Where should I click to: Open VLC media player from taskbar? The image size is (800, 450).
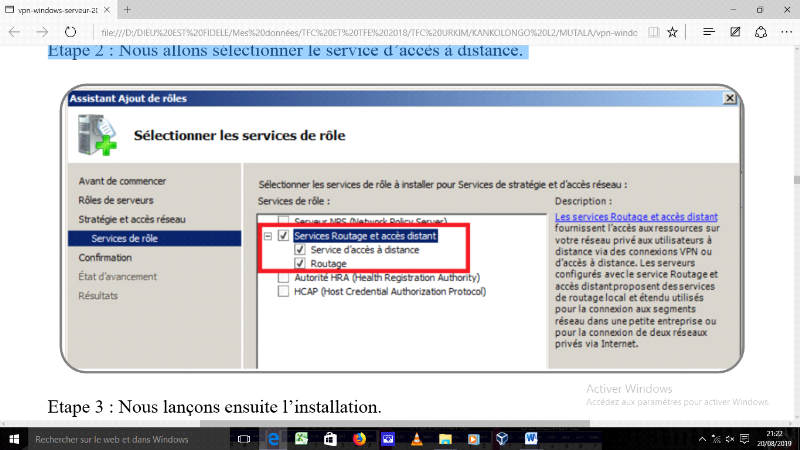pyautogui.click(x=416, y=439)
